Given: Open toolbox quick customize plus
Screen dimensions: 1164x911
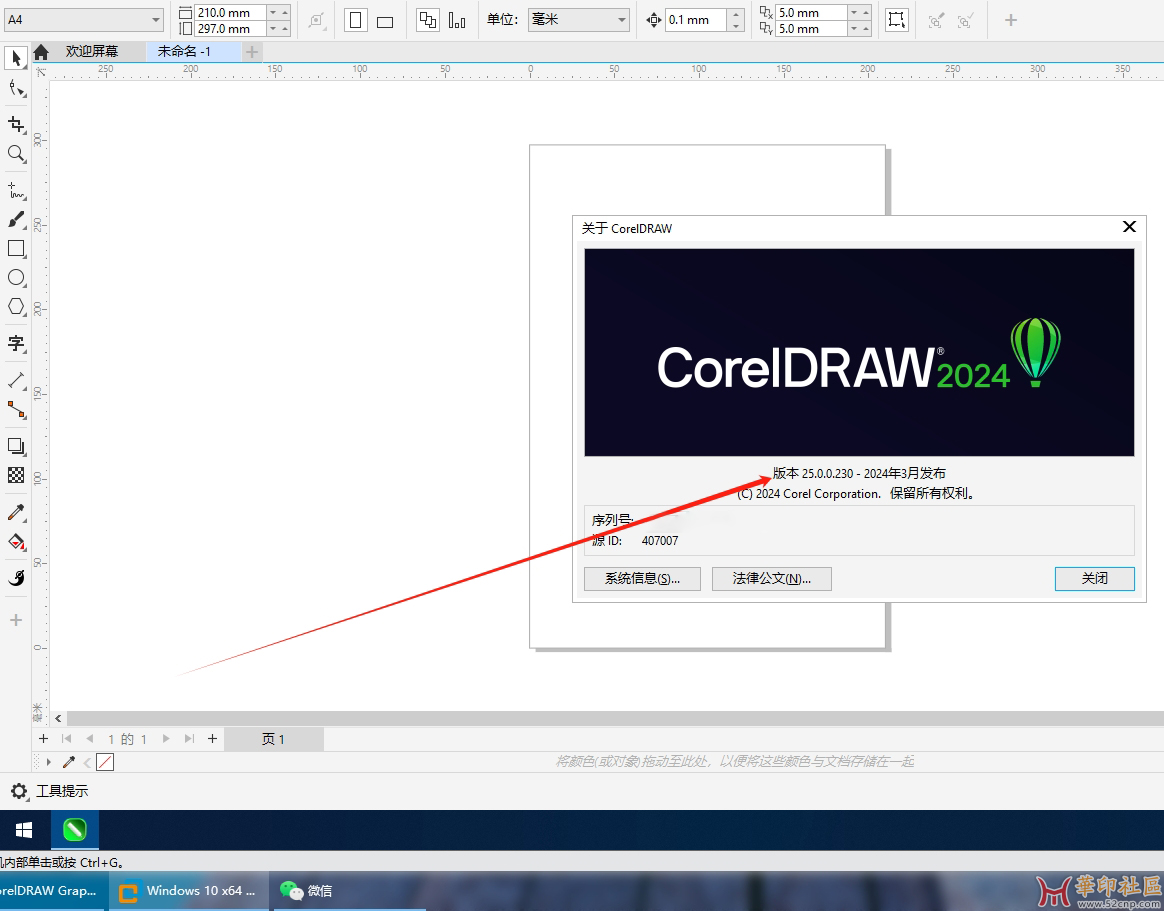Looking at the screenshot, I should tap(16, 620).
